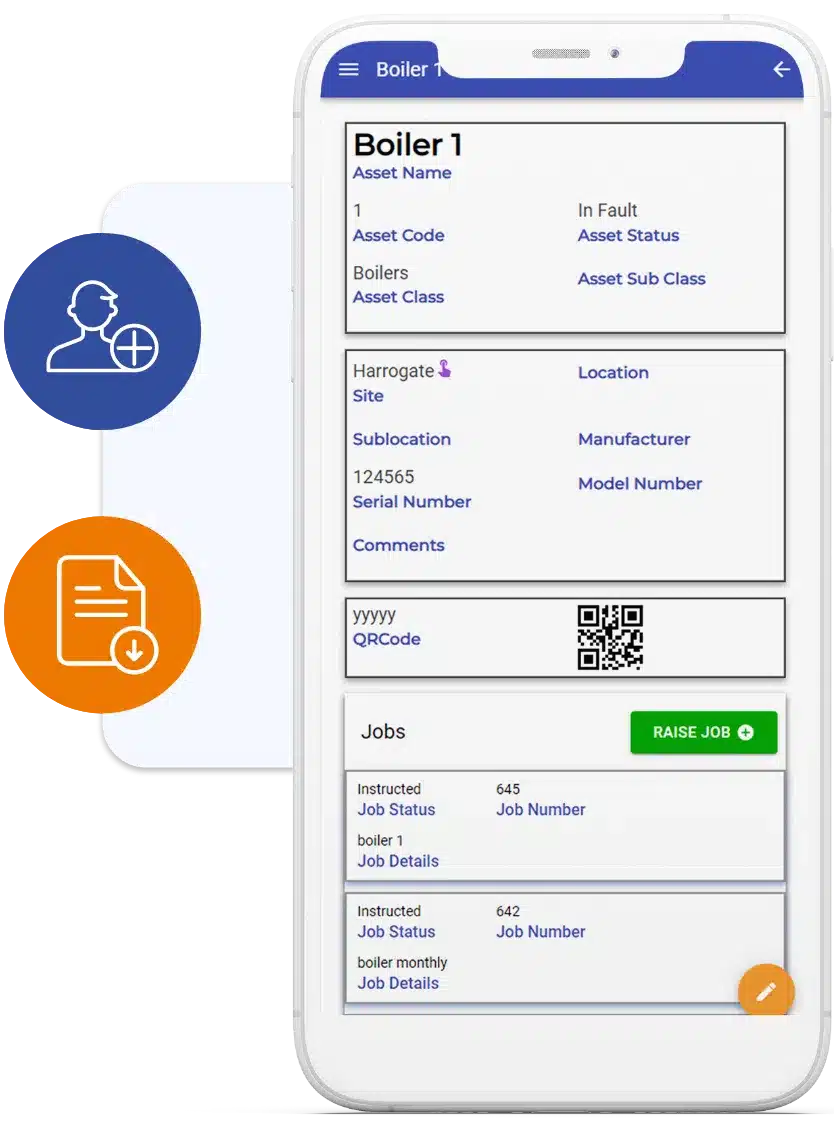834x1122 pixels.
Task: Click the 'QRCode' label
Action: click(x=387, y=639)
